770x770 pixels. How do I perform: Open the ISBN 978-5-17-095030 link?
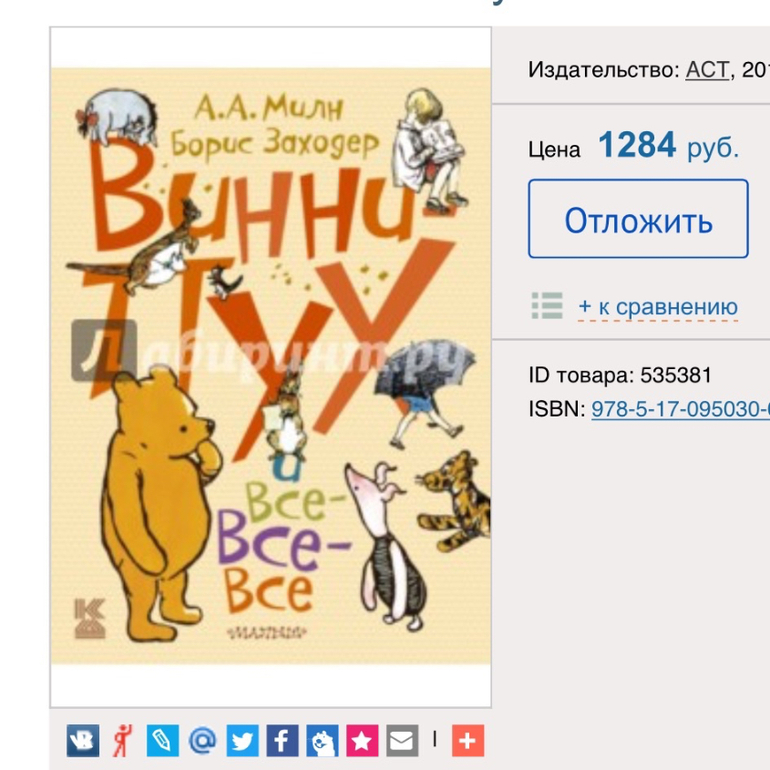681,409
